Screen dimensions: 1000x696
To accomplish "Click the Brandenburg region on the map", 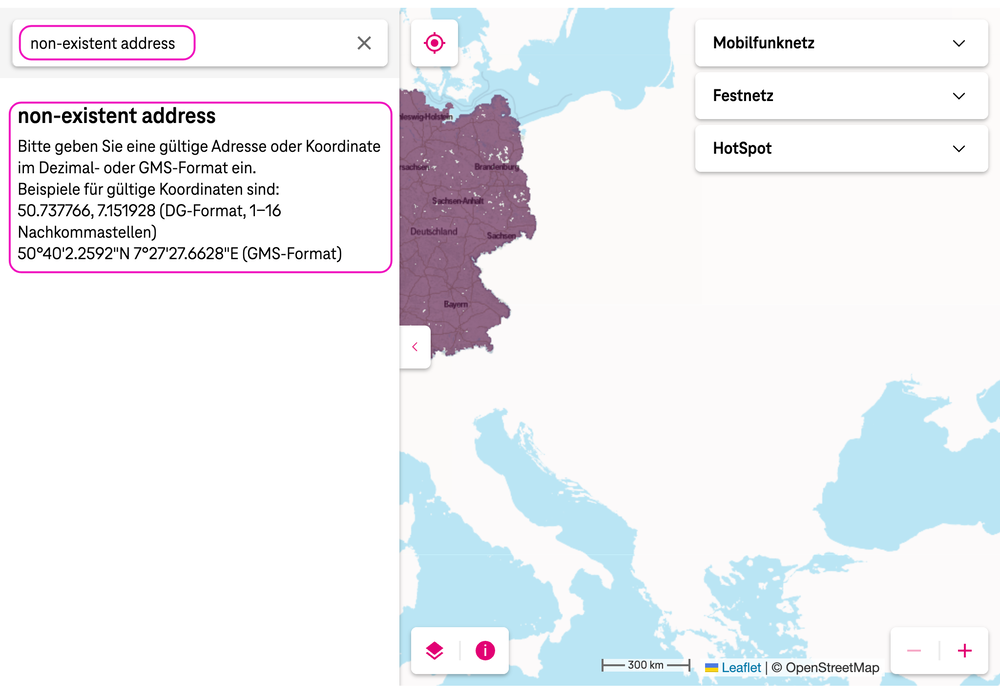I will [497, 166].
